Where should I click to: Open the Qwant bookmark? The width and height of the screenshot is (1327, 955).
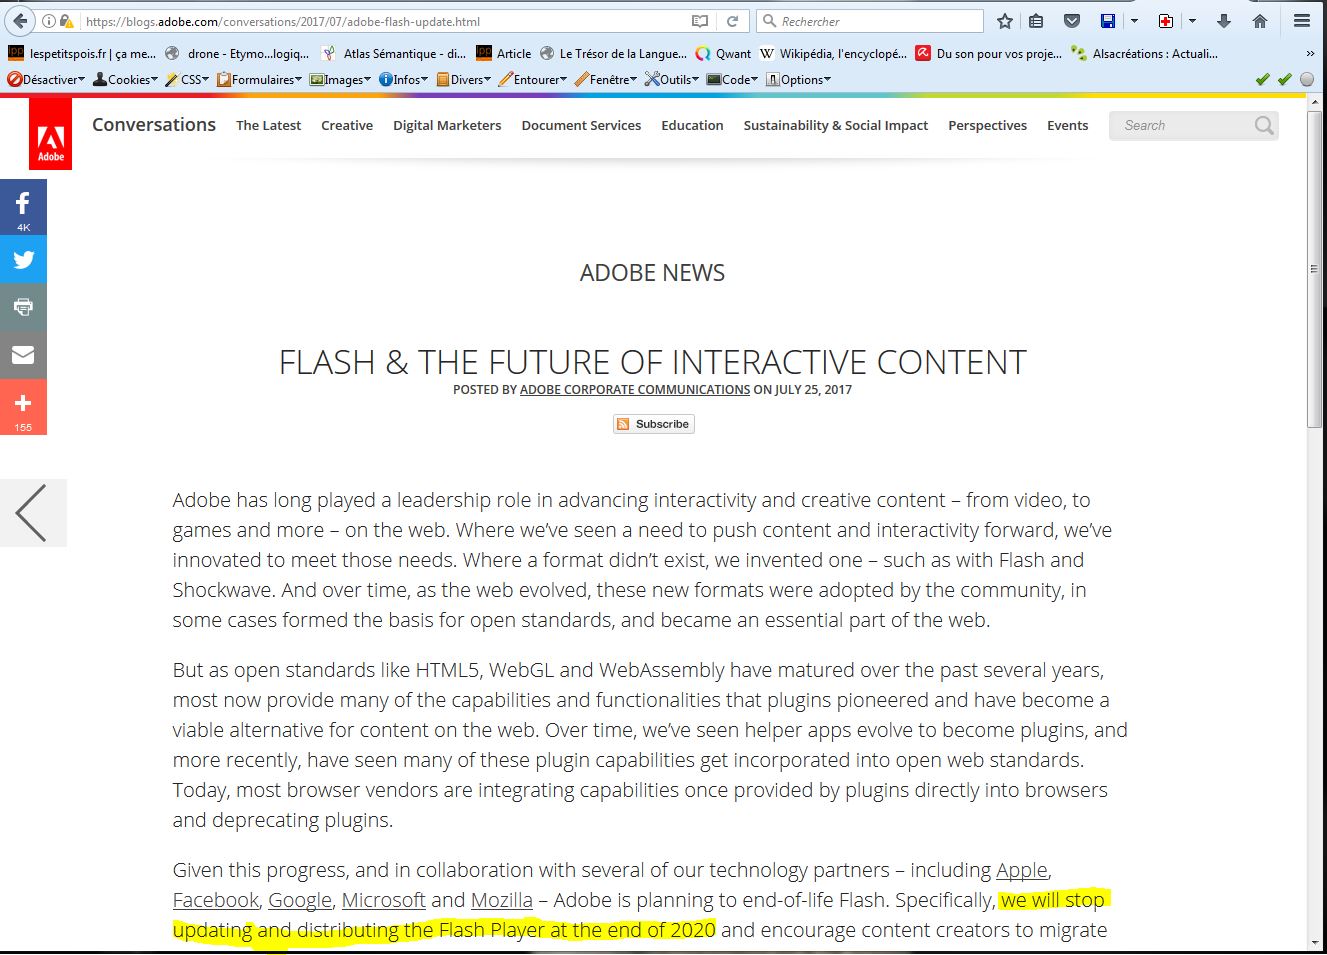[x=722, y=54]
